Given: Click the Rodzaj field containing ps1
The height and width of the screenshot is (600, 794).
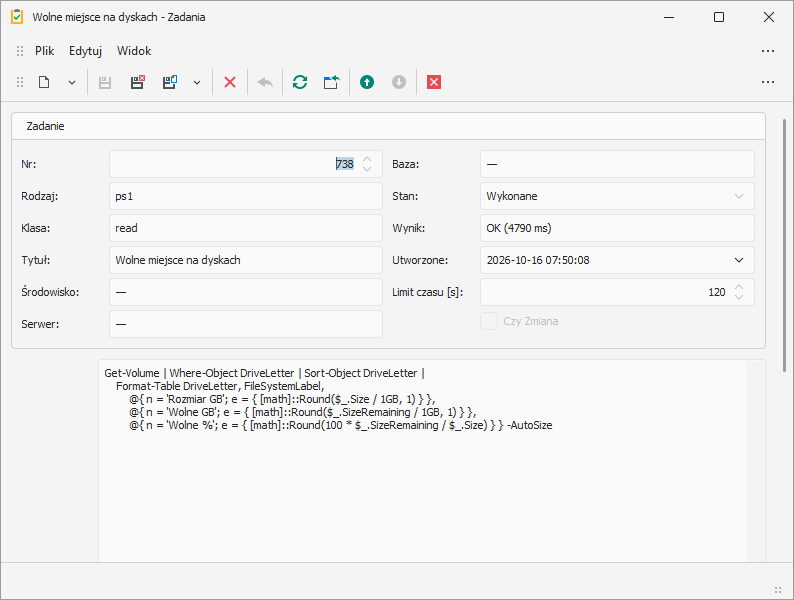Looking at the screenshot, I should pyautogui.click(x=246, y=196).
